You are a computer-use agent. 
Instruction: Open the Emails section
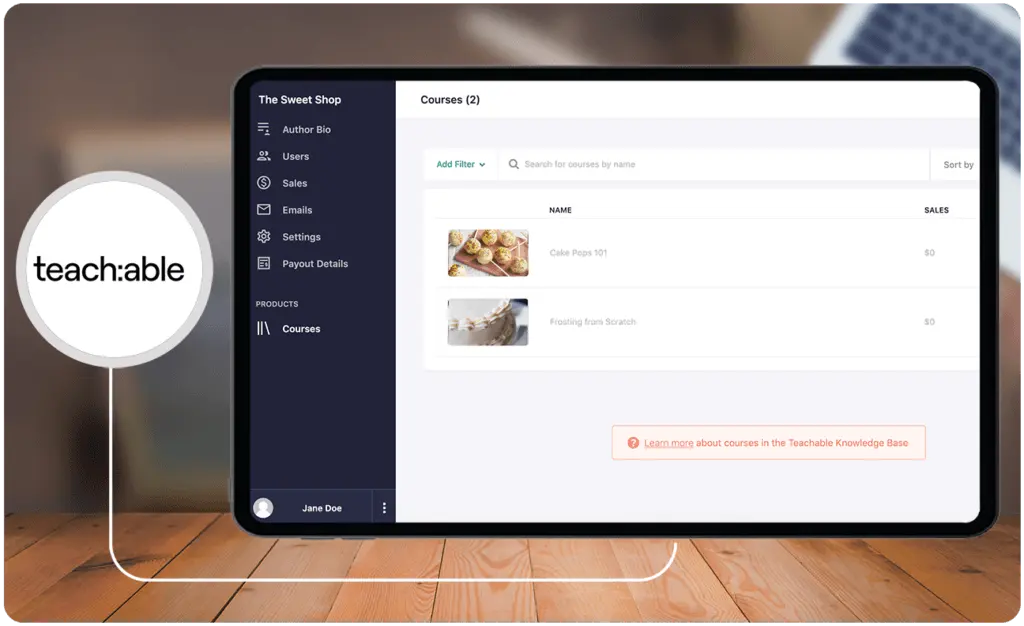click(x=297, y=210)
